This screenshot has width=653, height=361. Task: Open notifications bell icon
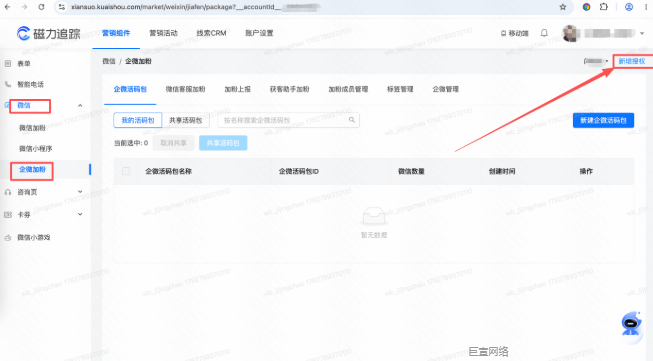coord(544,33)
